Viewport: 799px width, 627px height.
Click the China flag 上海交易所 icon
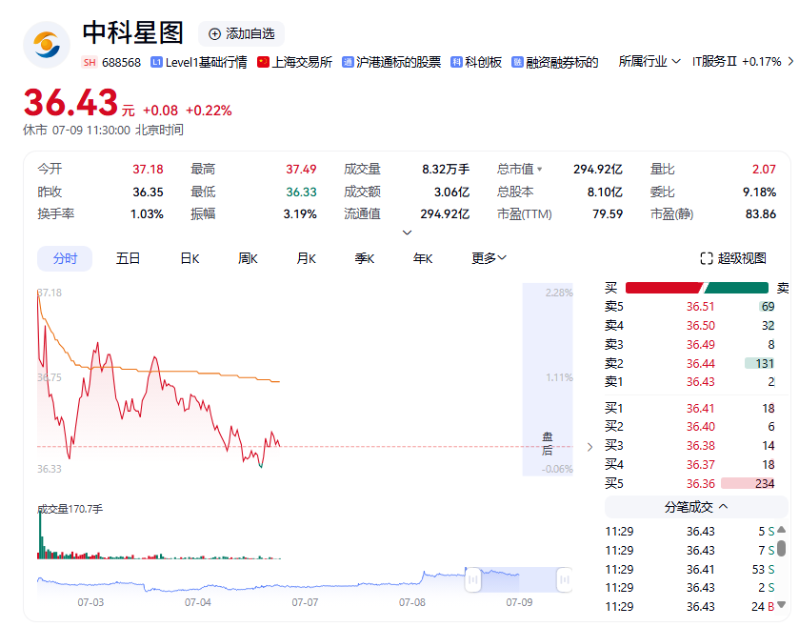click(263, 62)
